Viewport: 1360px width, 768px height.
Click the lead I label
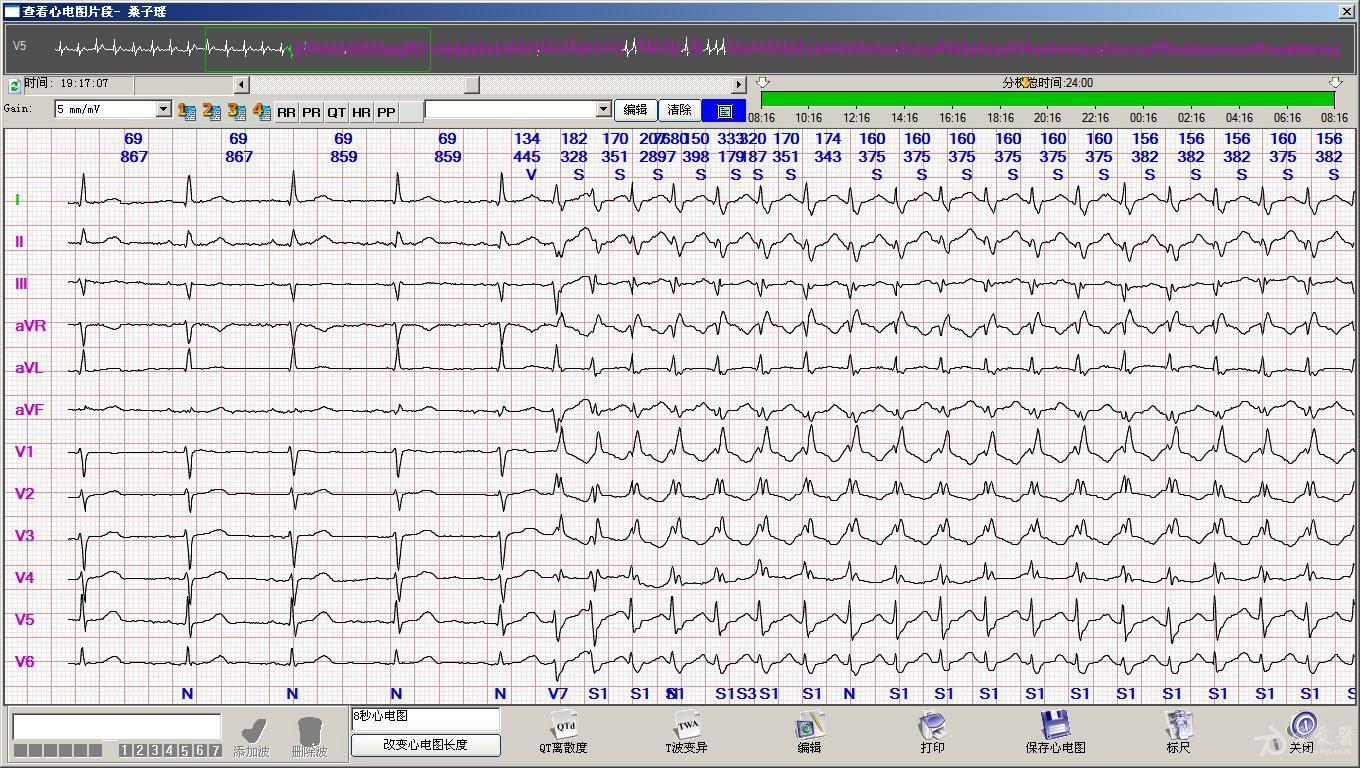(x=17, y=199)
